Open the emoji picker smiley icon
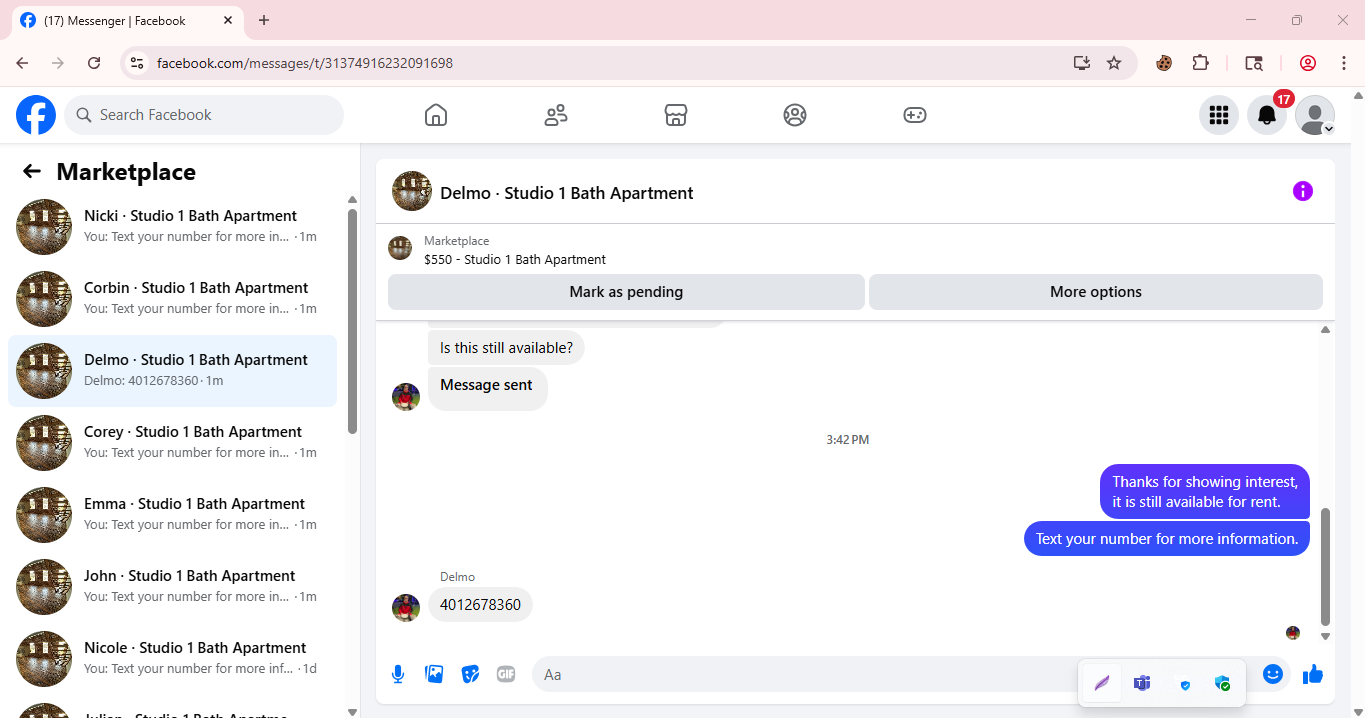Viewport: 1365px width, 718px height. point(1273,674)
